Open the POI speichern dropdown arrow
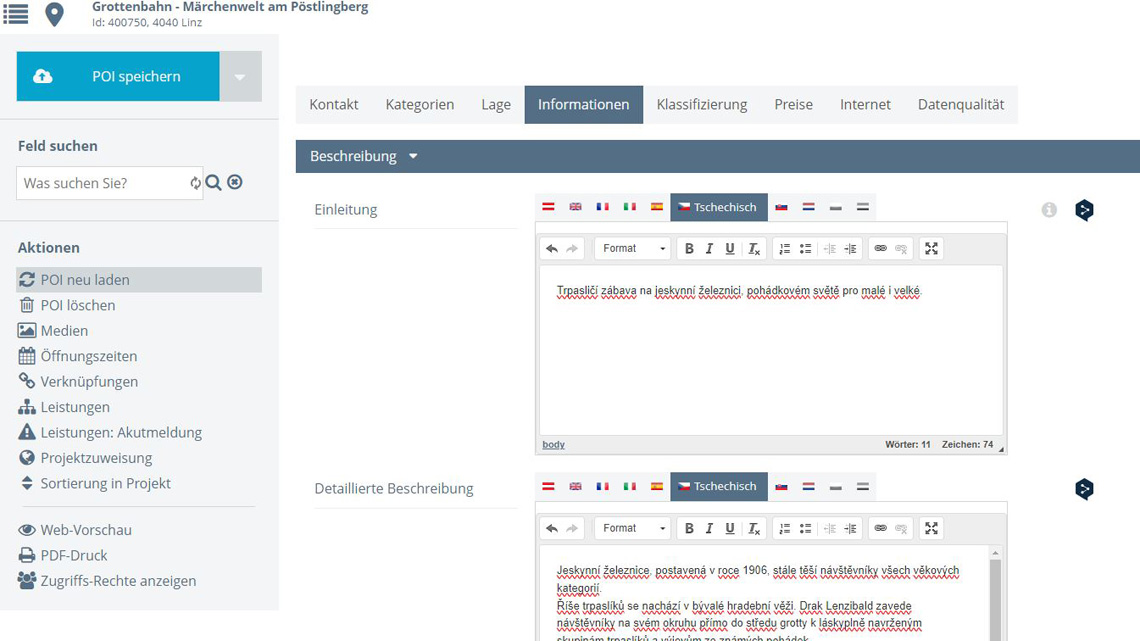Screen dimensions: 1140x641 [x=240, y=76]
